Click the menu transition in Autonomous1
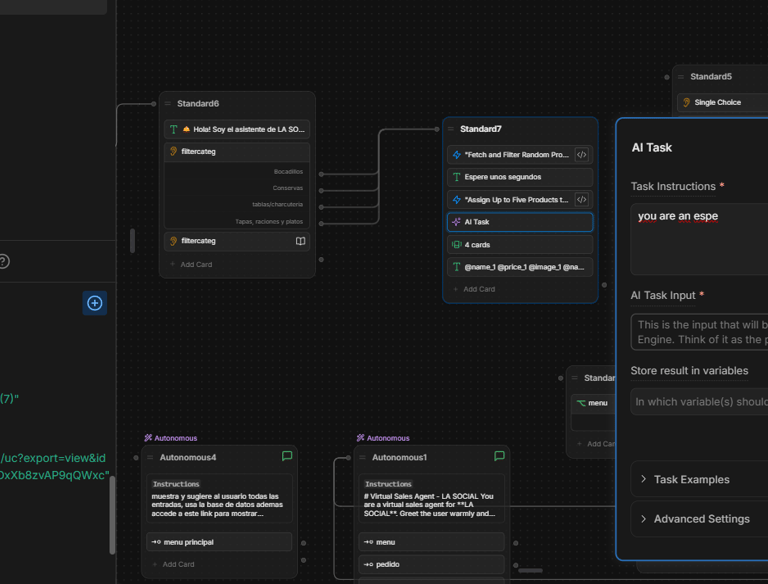 tap(432, 542)
